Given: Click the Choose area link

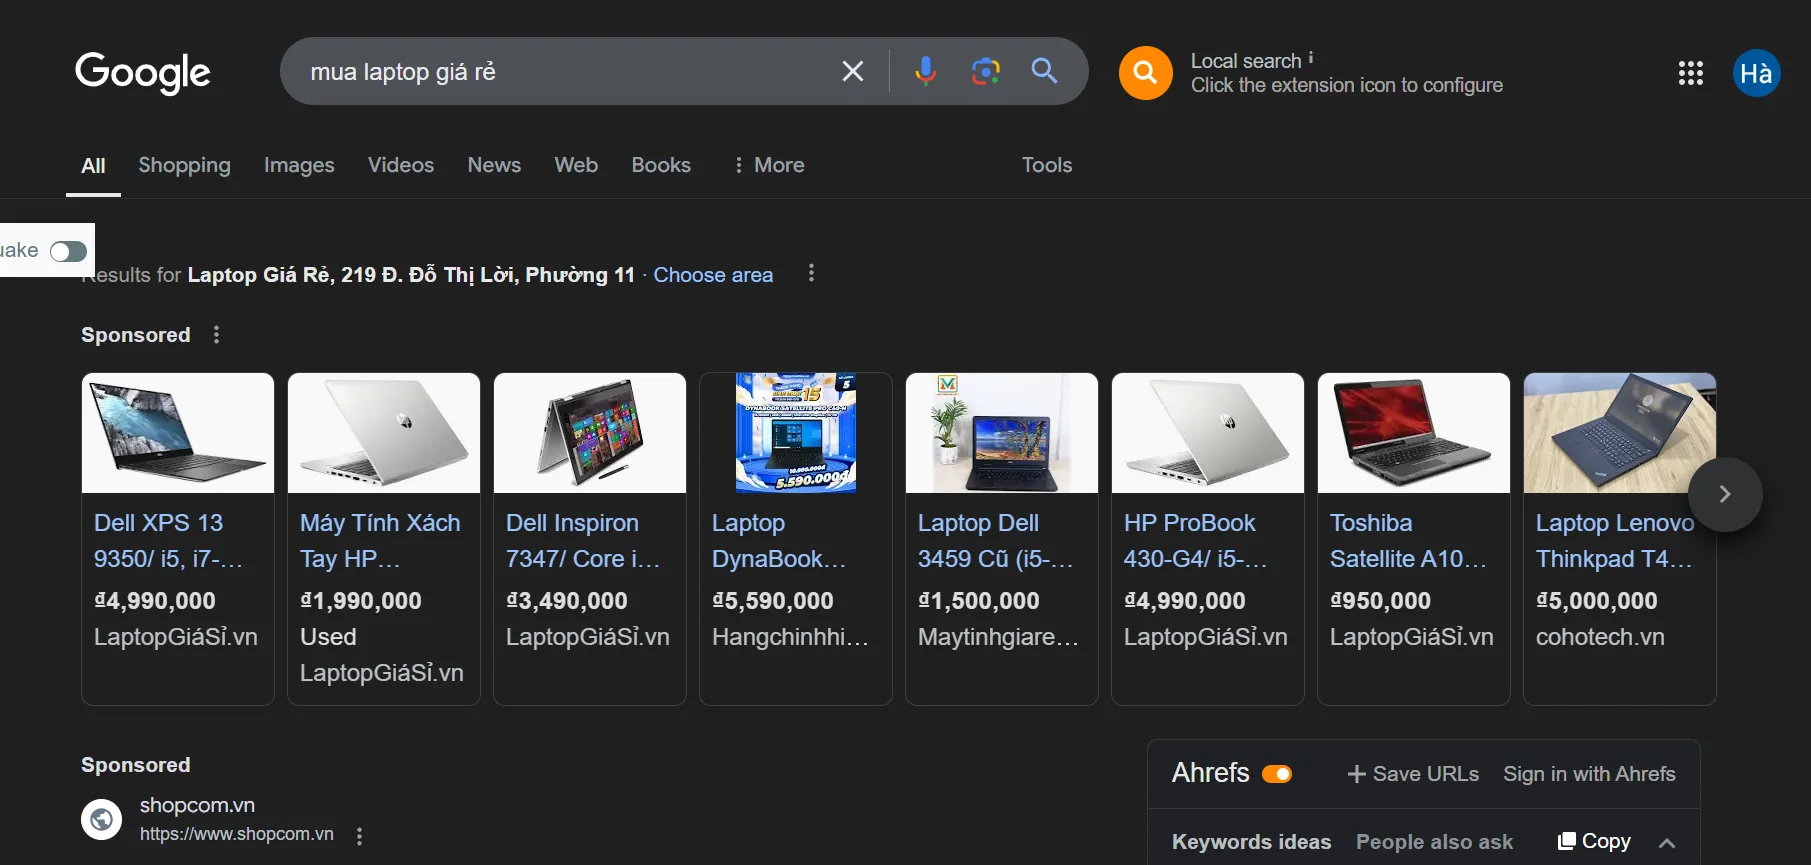Looking at the screenshot, I should coord(713,275).
